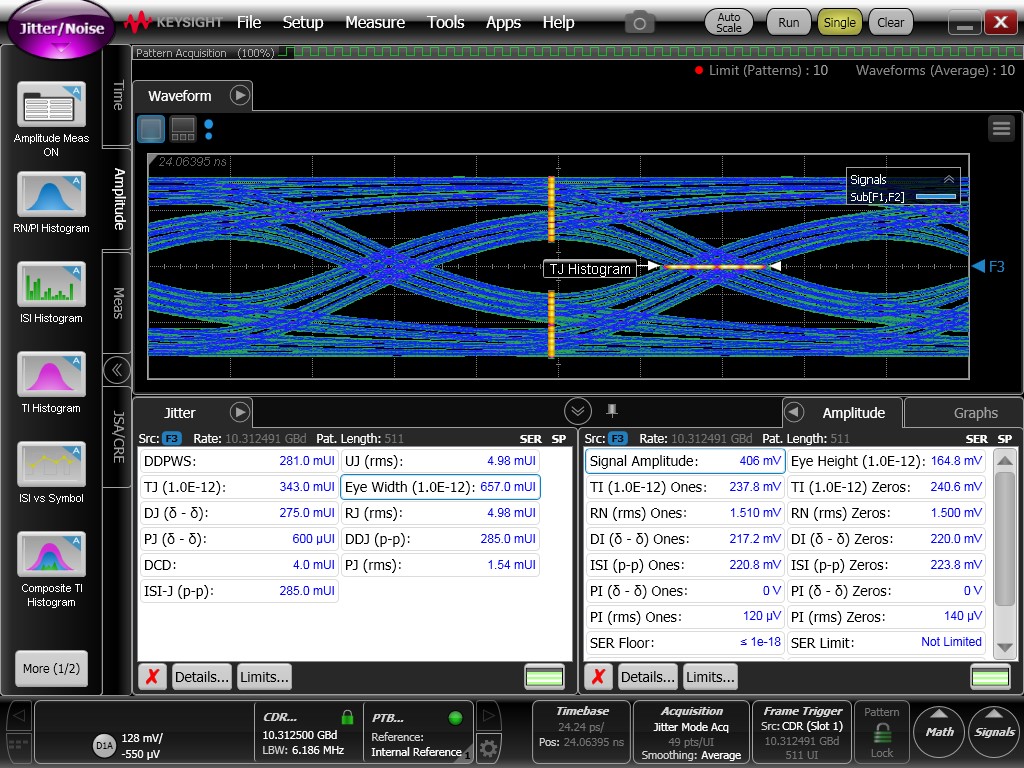Viewport: 1024px width, 768px height.
Task: Open Math functions
Action: click(939, 731)
